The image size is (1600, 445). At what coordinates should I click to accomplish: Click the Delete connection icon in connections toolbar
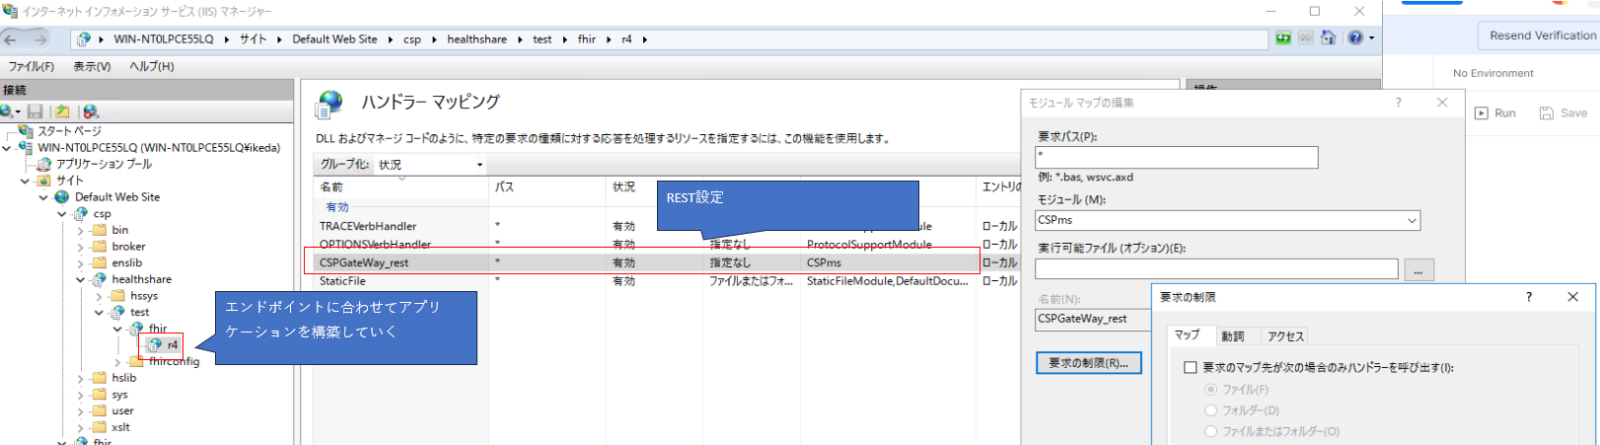91,112
